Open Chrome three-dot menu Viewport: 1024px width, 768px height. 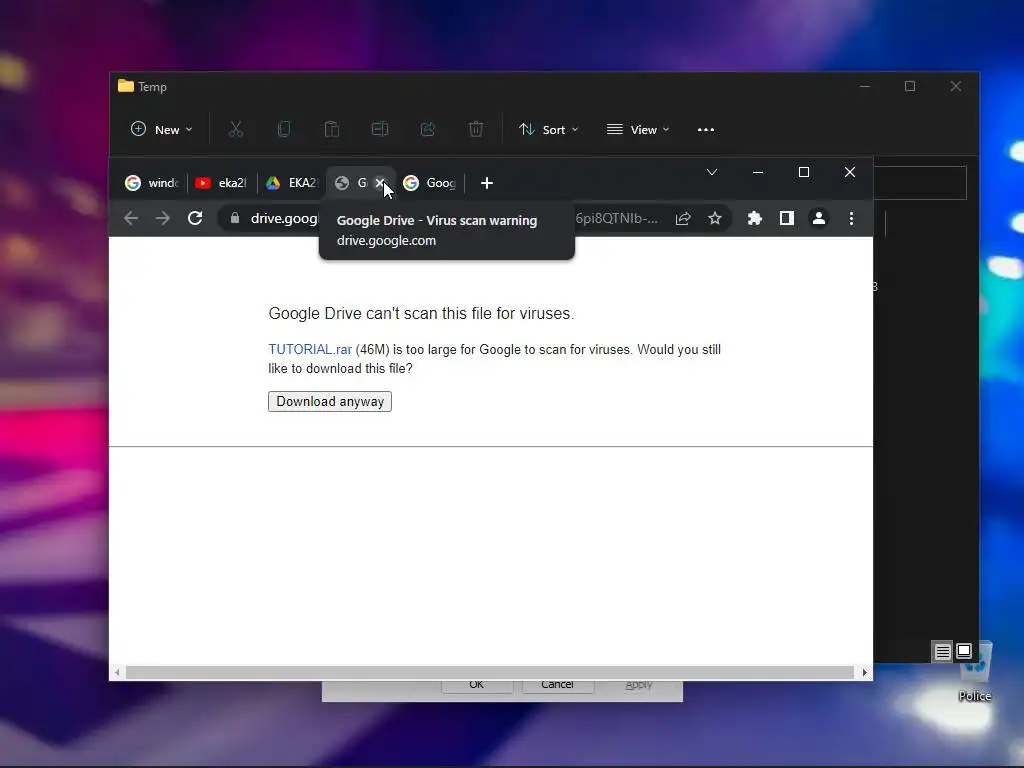[851, 218]
